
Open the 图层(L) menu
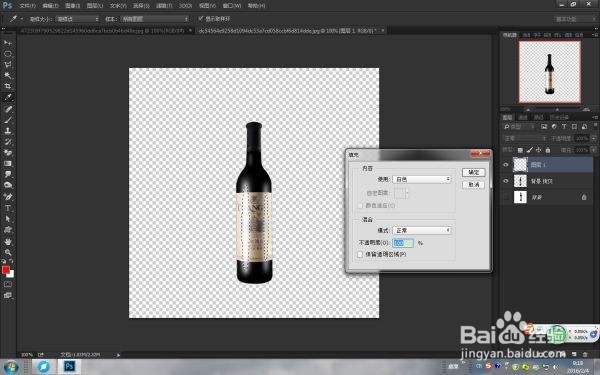(95, 6)
